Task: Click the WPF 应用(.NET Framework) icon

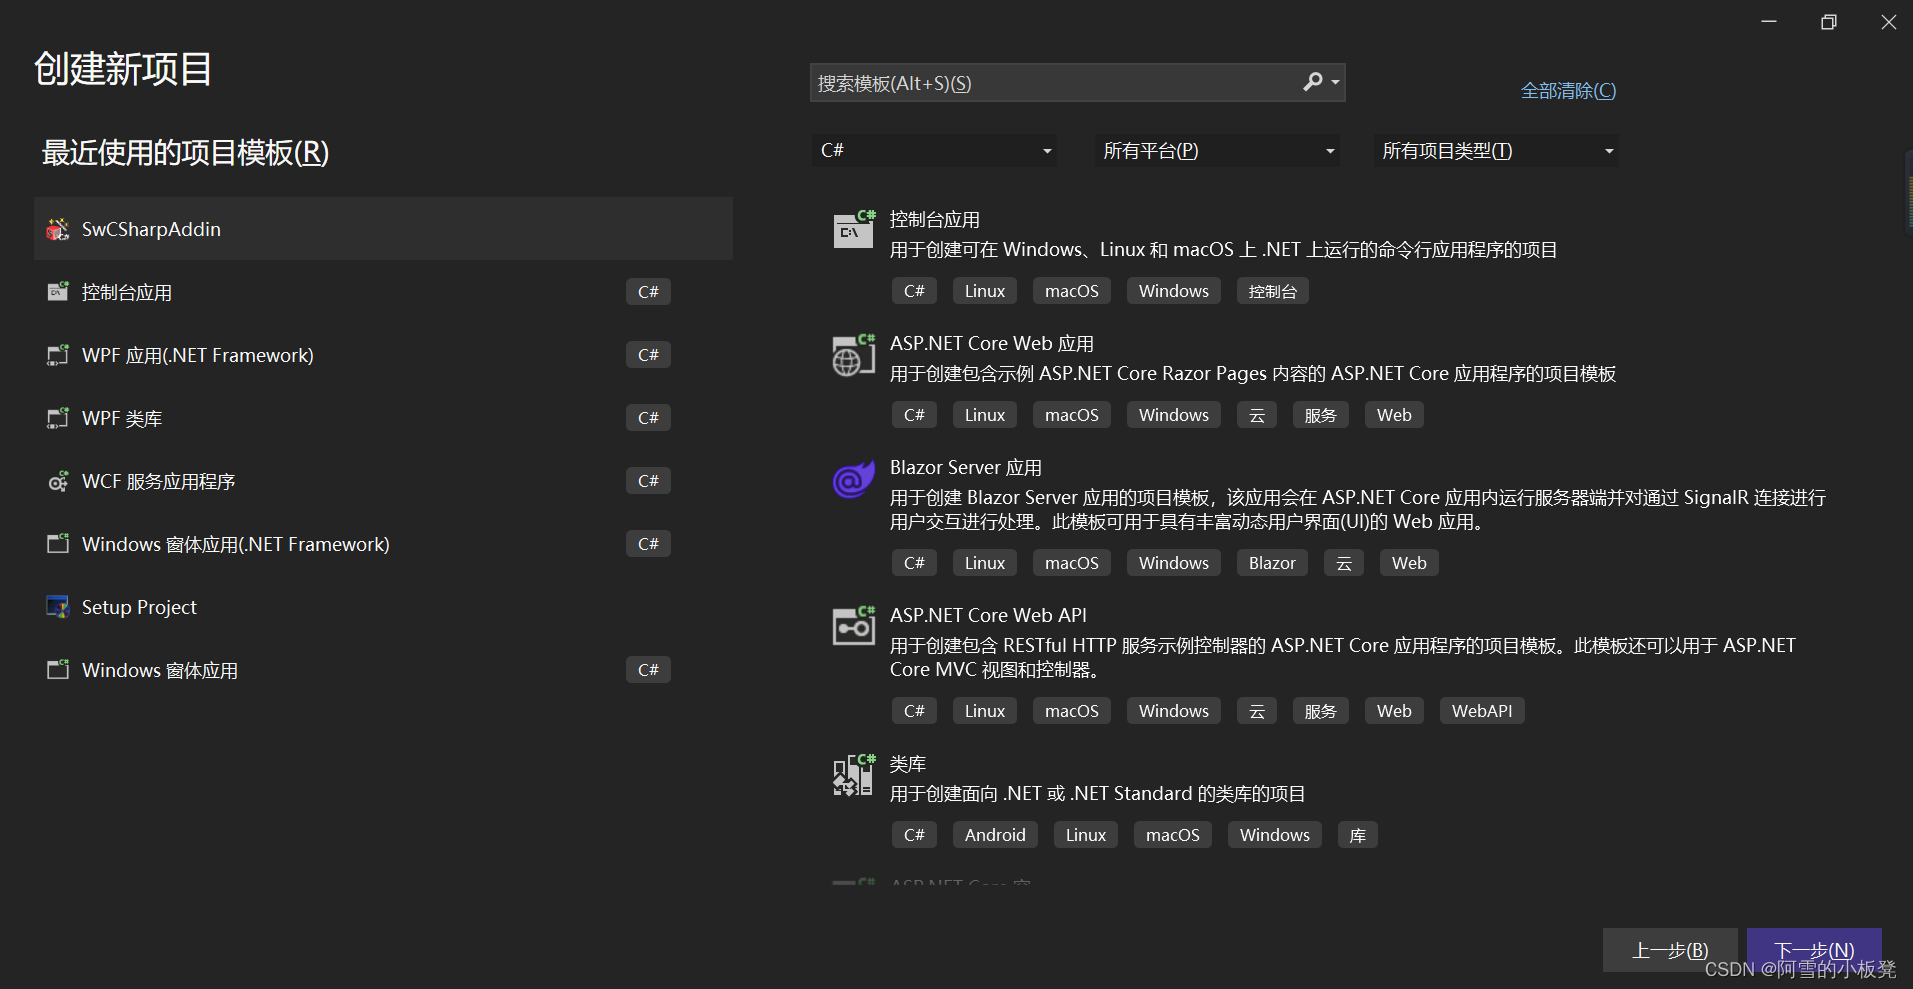Action: point(58,355)
